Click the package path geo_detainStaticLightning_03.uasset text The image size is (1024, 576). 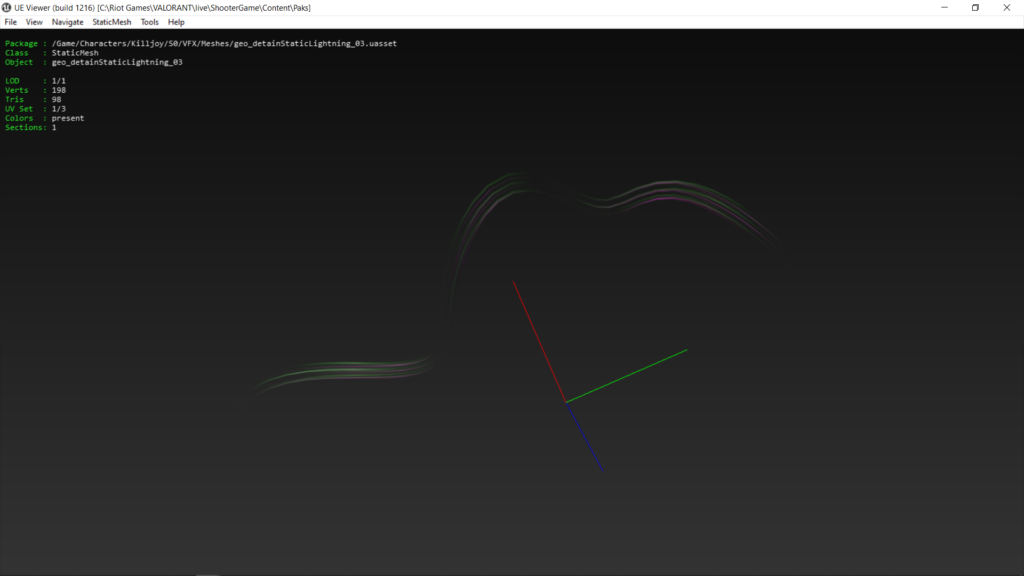[x=224, y=44]
